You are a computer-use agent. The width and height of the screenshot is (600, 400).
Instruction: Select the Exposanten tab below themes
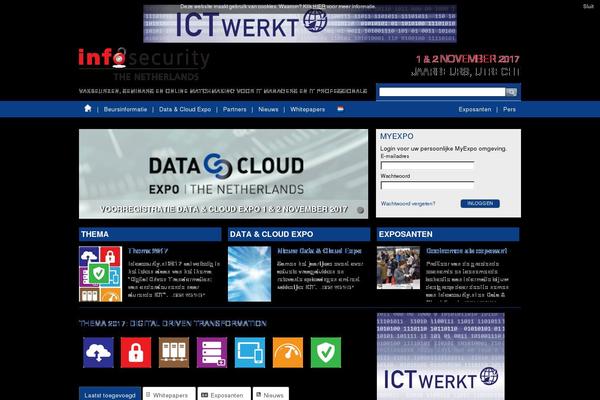224,394
